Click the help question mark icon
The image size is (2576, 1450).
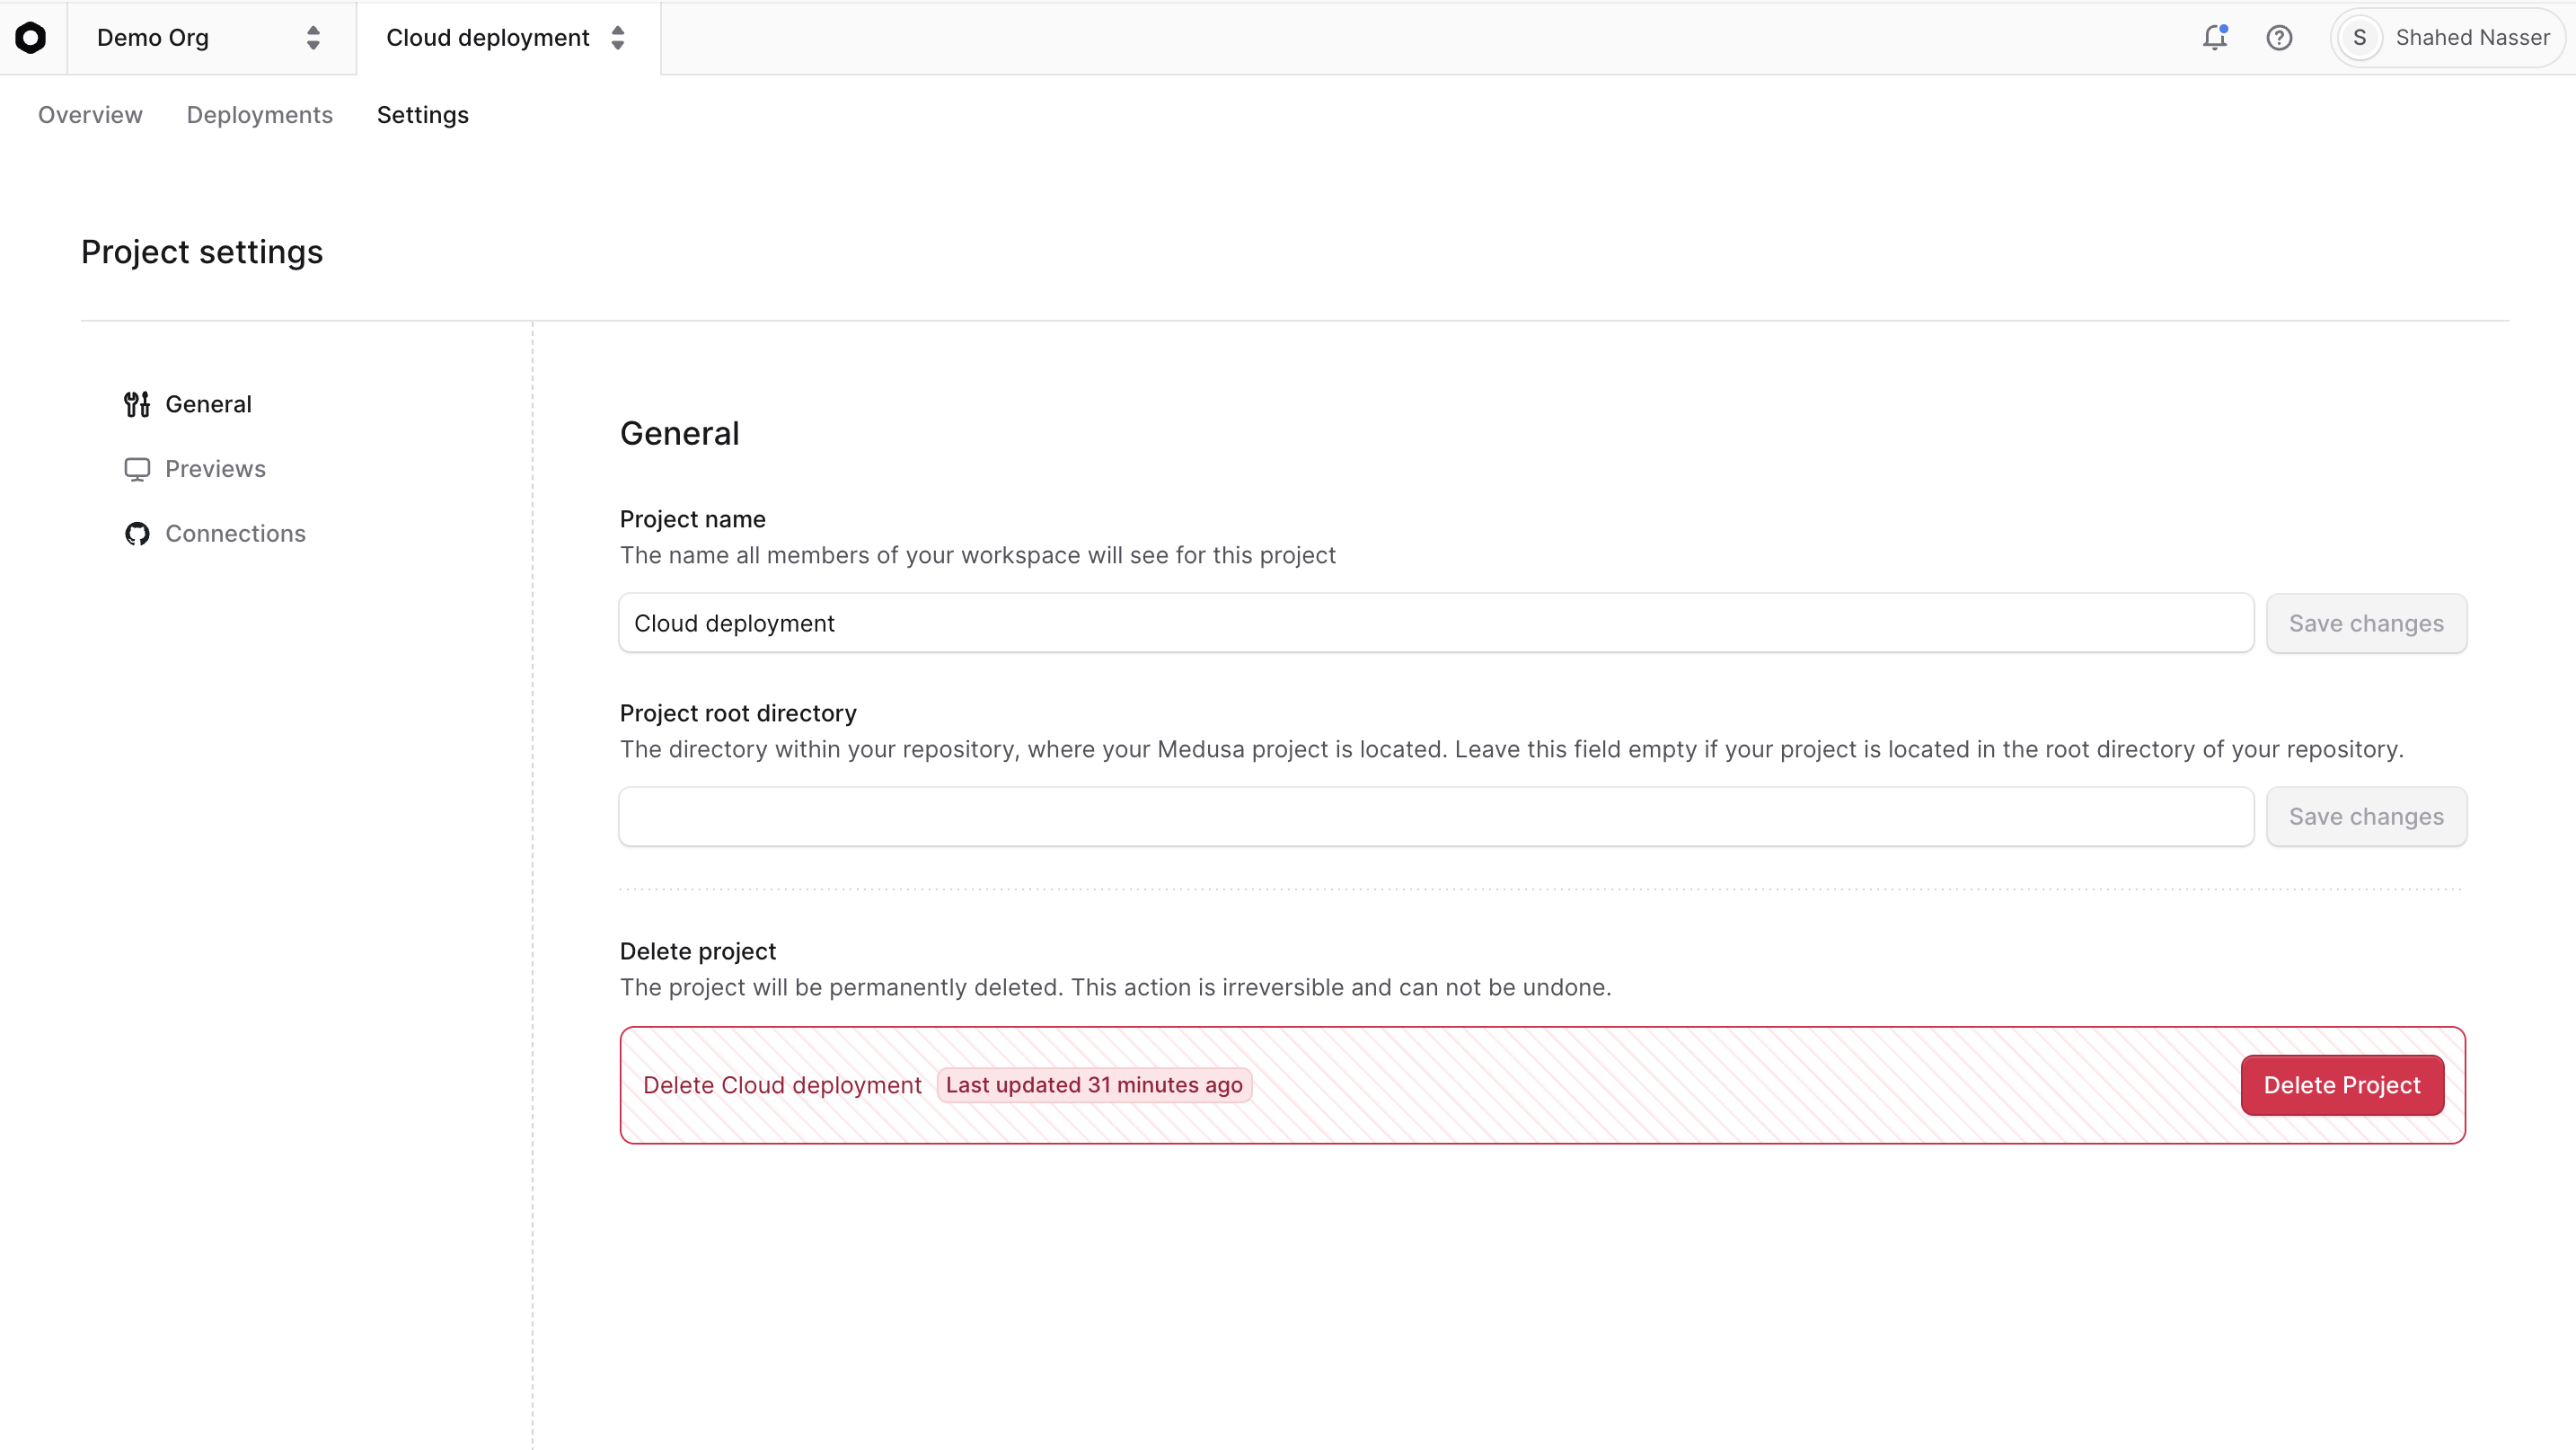2280,37
